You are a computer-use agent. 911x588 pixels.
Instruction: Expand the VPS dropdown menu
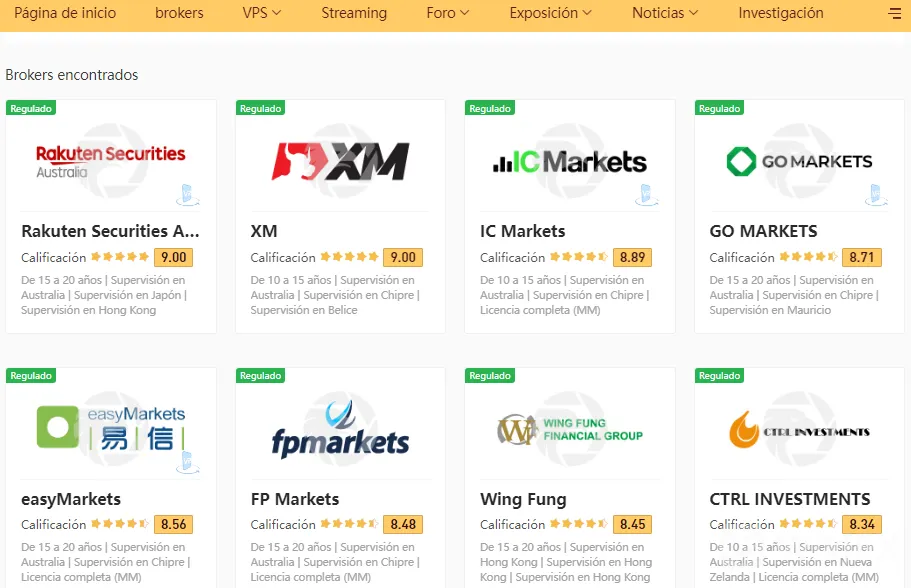[261, 13]
